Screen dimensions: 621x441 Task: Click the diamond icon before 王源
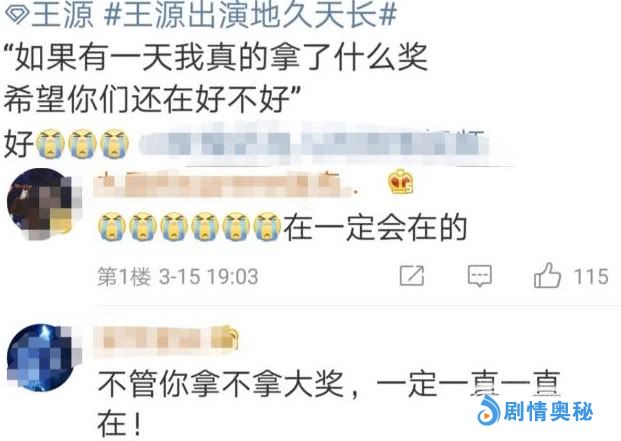(17, 16)
